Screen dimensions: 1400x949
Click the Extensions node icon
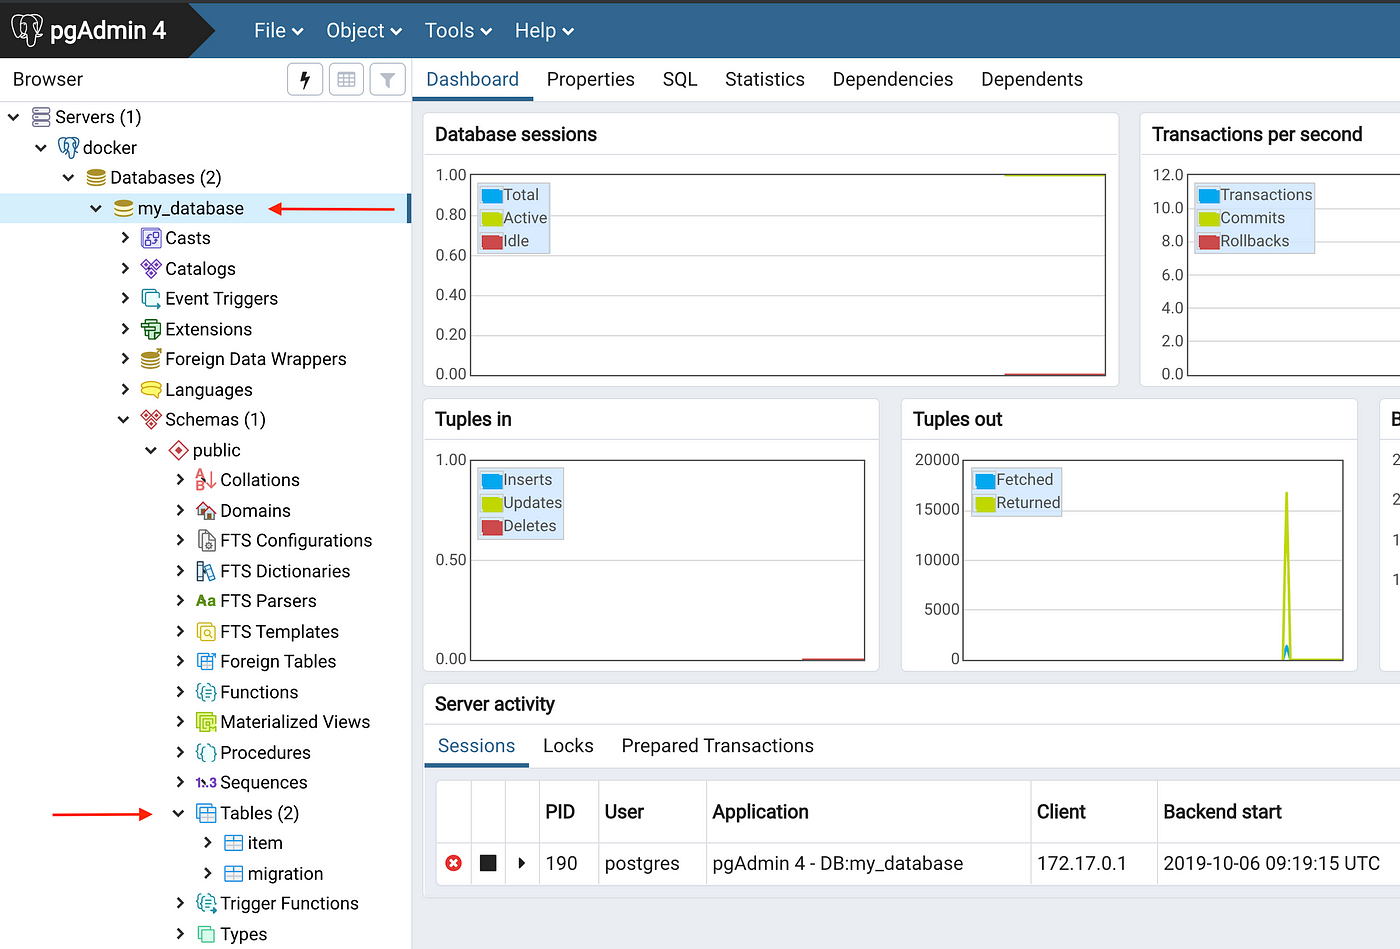pyautogui.click(x=151, y=329)
